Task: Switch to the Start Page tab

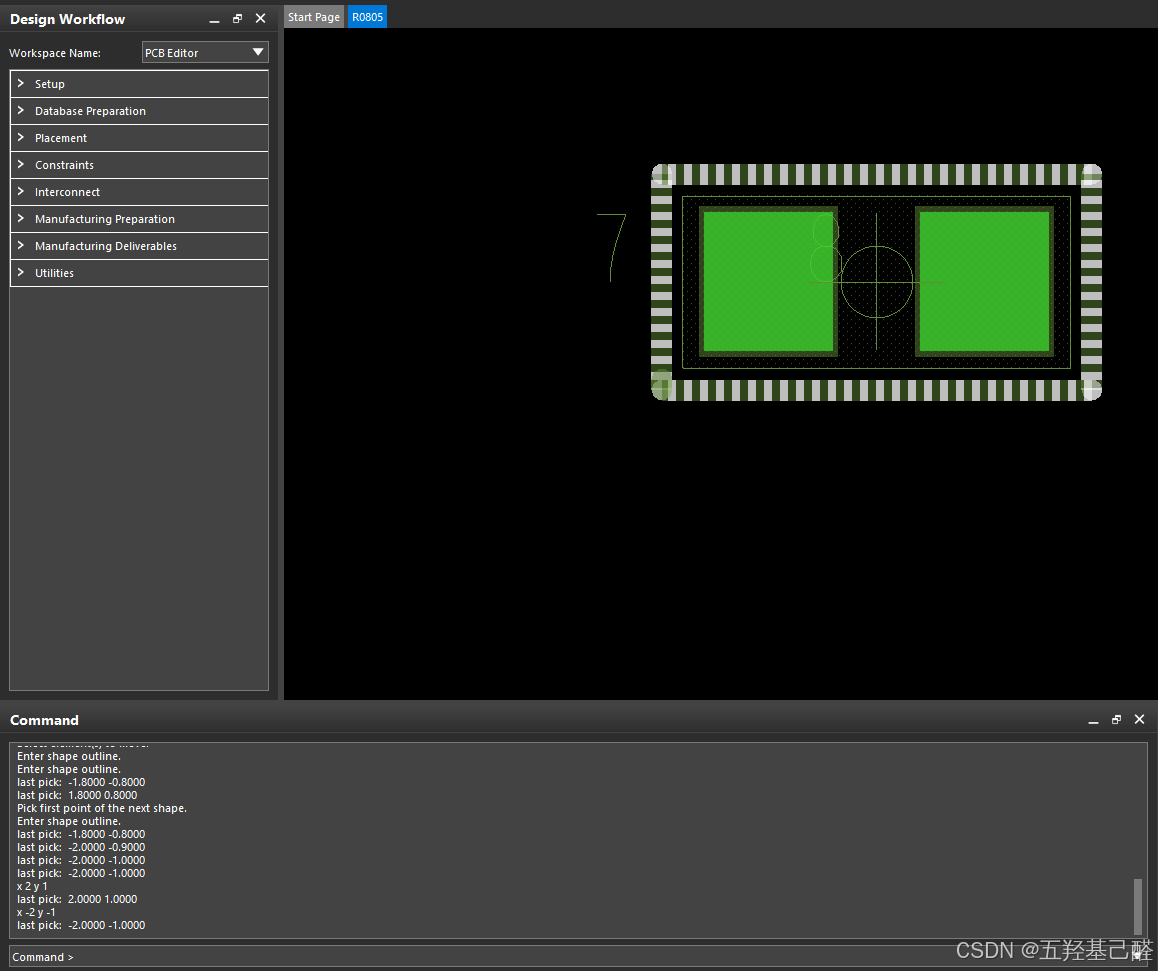Action: pos(314,17)
